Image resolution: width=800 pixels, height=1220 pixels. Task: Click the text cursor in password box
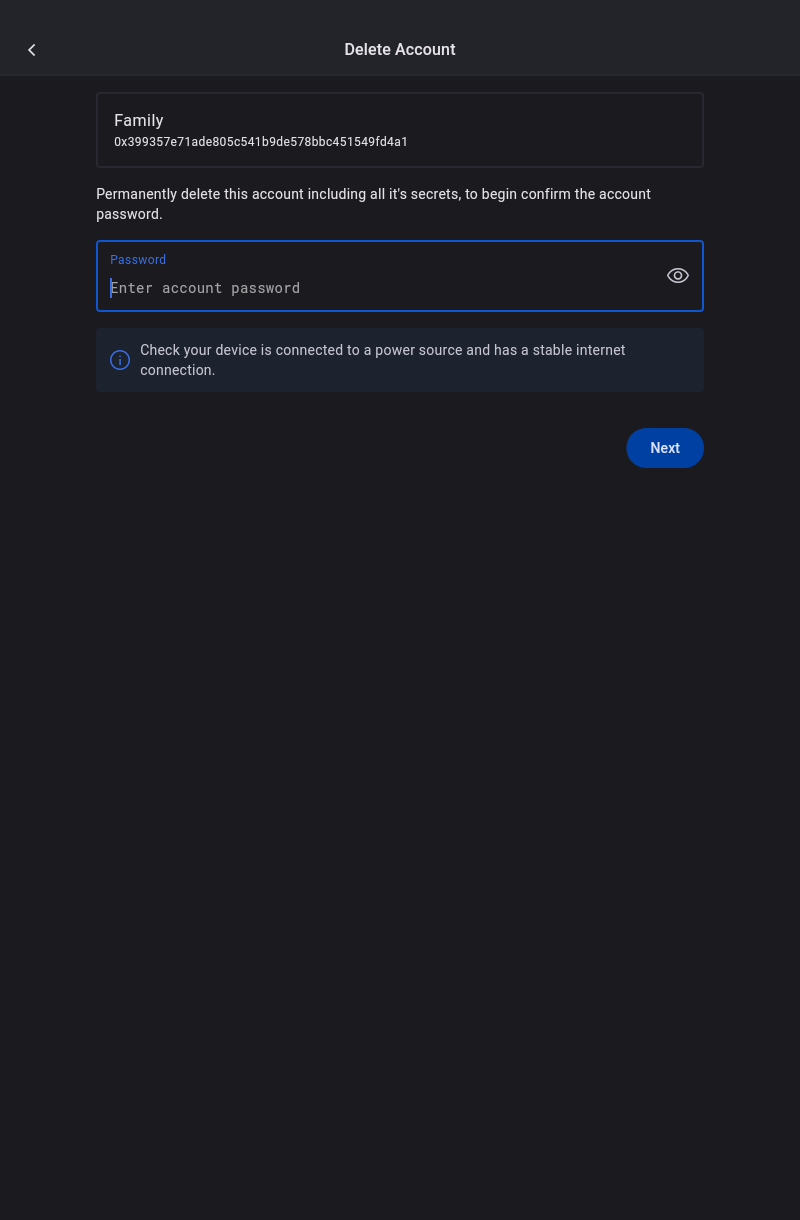[111, 288]
